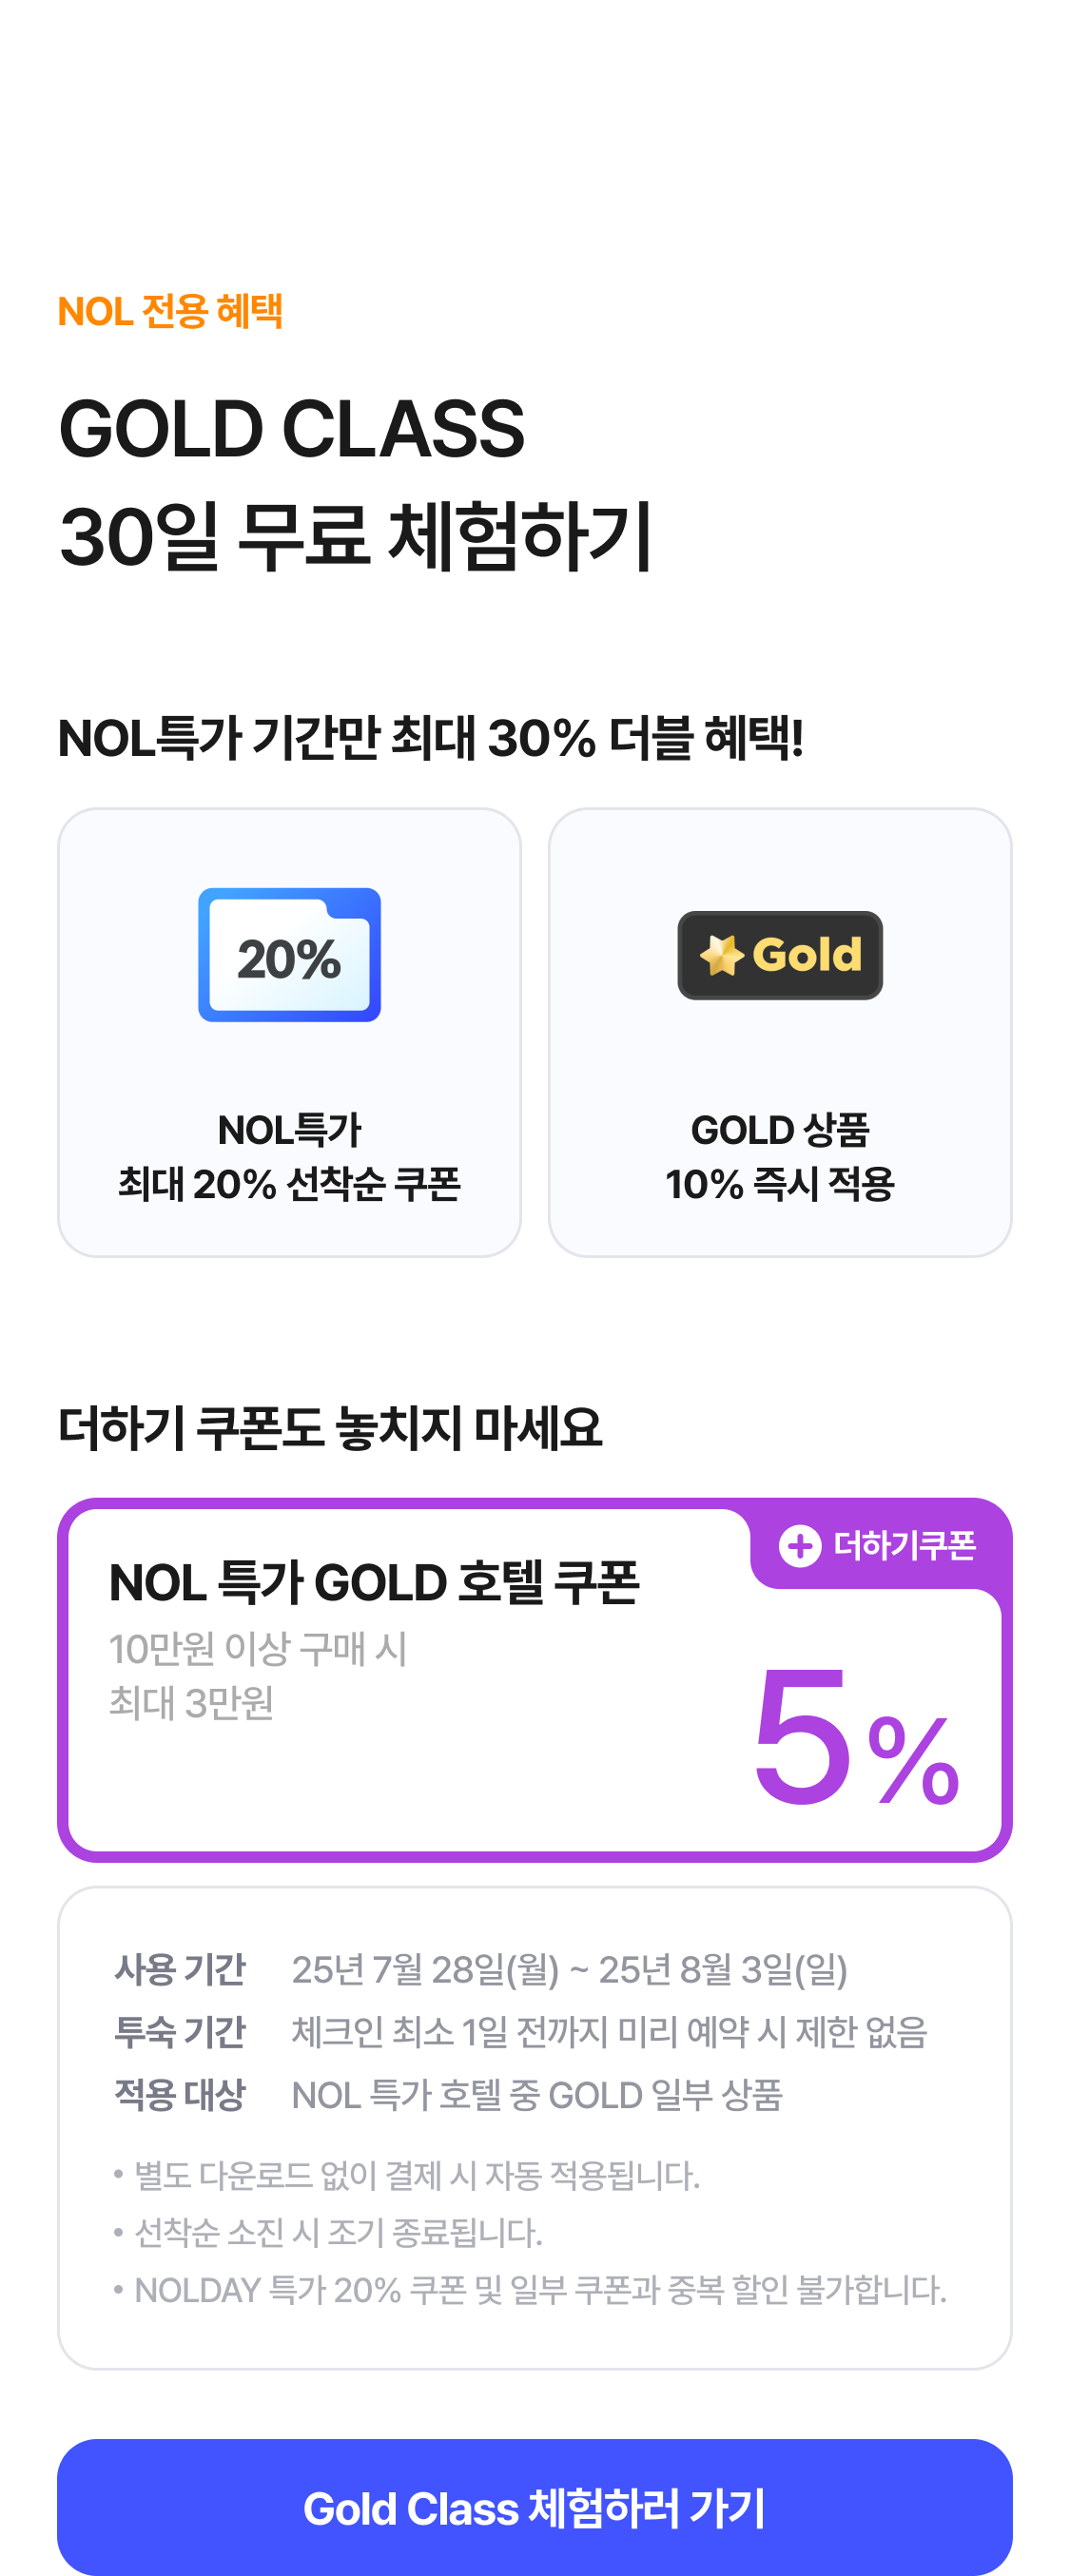Tap the plus icon beside 더하기쿠폰
The width and height of the screenshot is (1070, 2576).
(x=799, y=1546)
